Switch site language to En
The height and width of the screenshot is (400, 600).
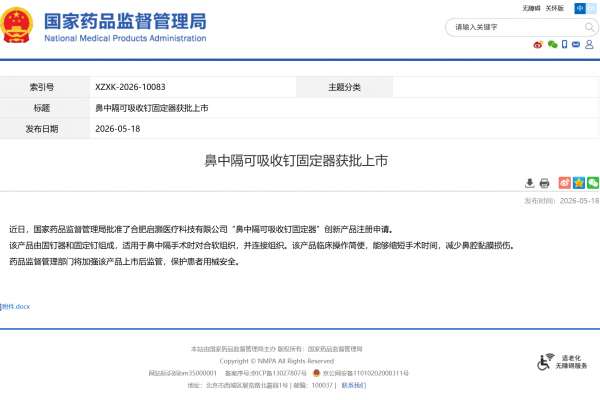[591, 8]
